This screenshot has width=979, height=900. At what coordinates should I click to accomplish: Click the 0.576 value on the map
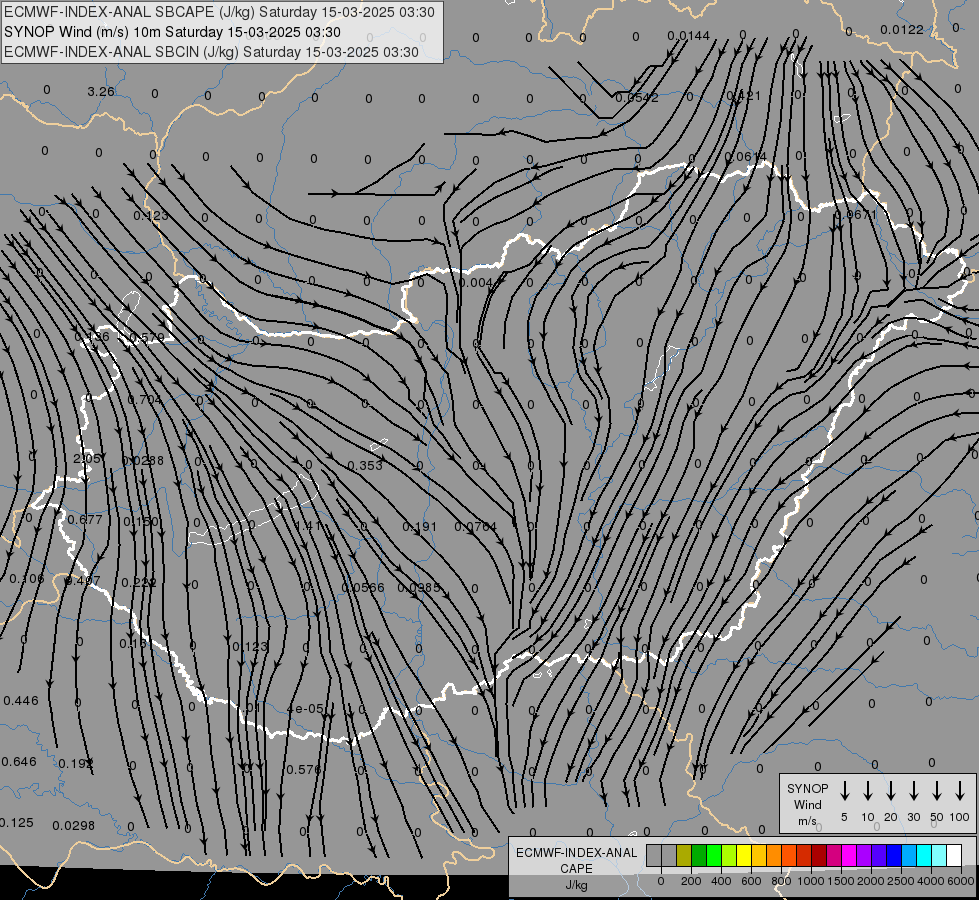303,769
